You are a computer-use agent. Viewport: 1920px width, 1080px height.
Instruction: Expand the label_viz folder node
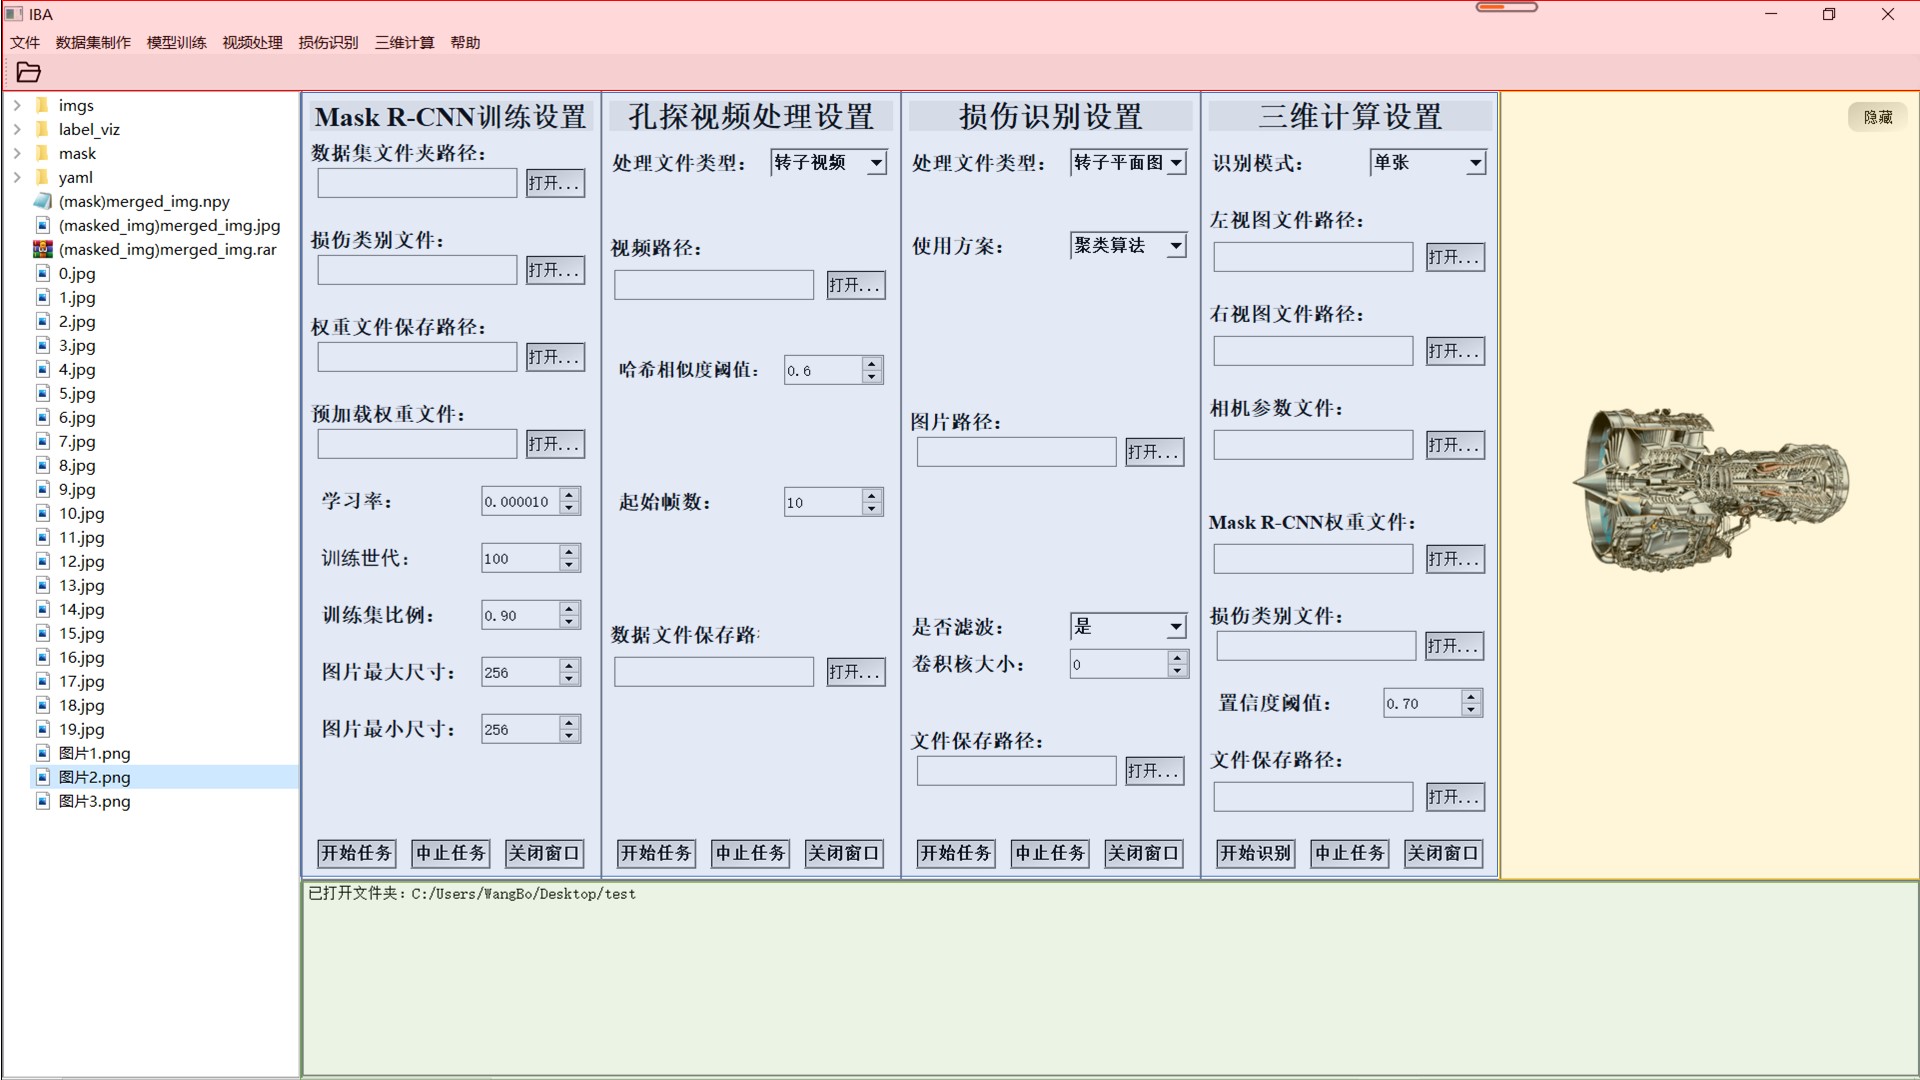(x=17, y=129)
